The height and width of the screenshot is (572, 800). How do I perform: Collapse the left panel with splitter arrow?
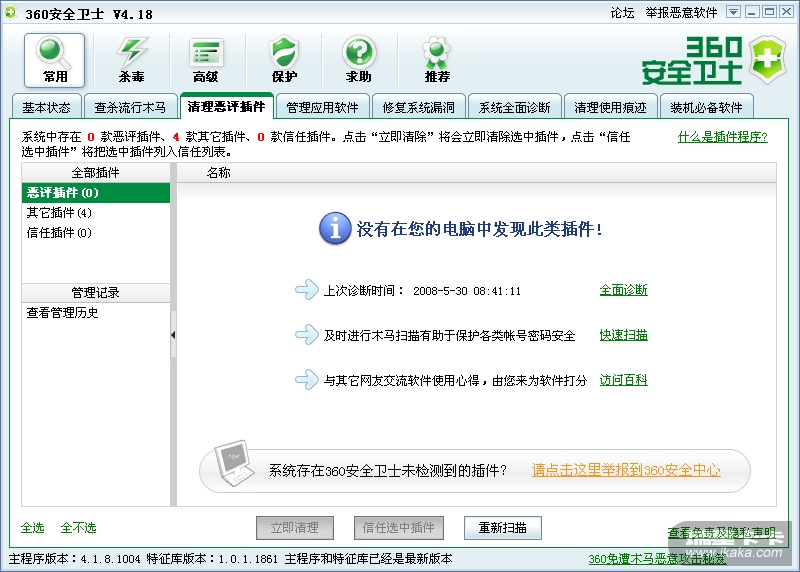[173, 335]
